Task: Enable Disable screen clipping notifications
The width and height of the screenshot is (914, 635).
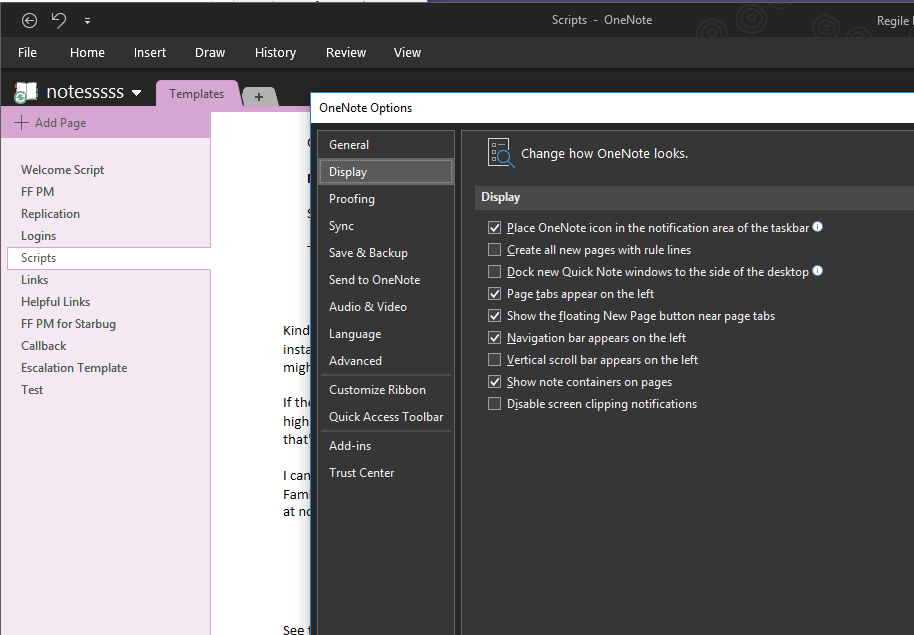Action: (494, 404)
